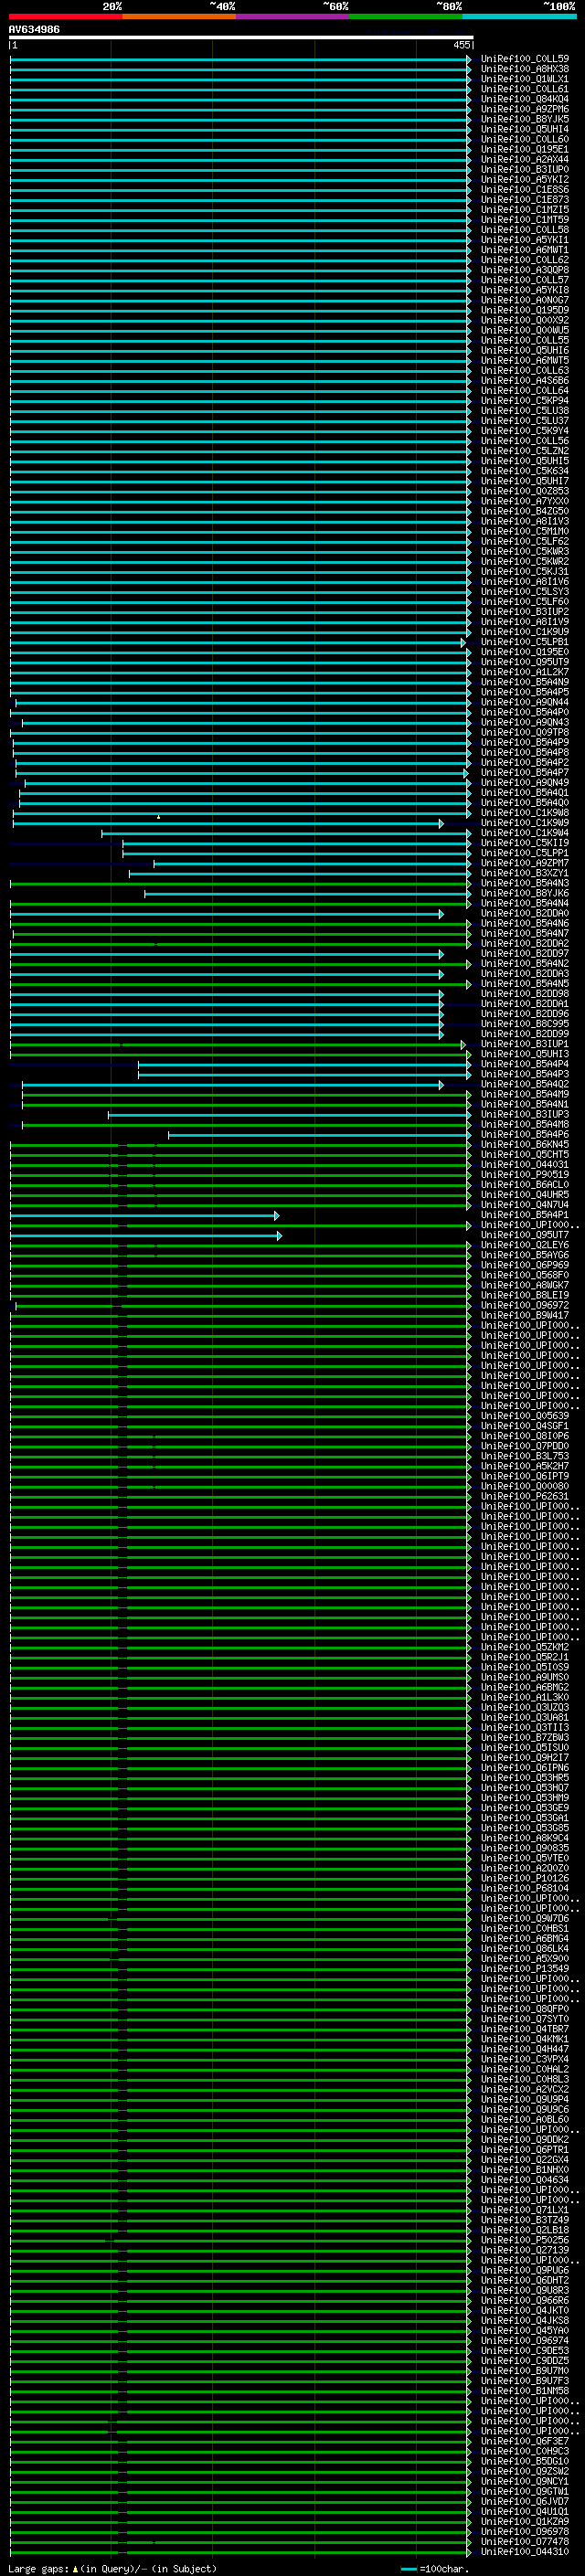
Task: Open hit label UniRef100_A2AX44
Action: pos(525,159)
